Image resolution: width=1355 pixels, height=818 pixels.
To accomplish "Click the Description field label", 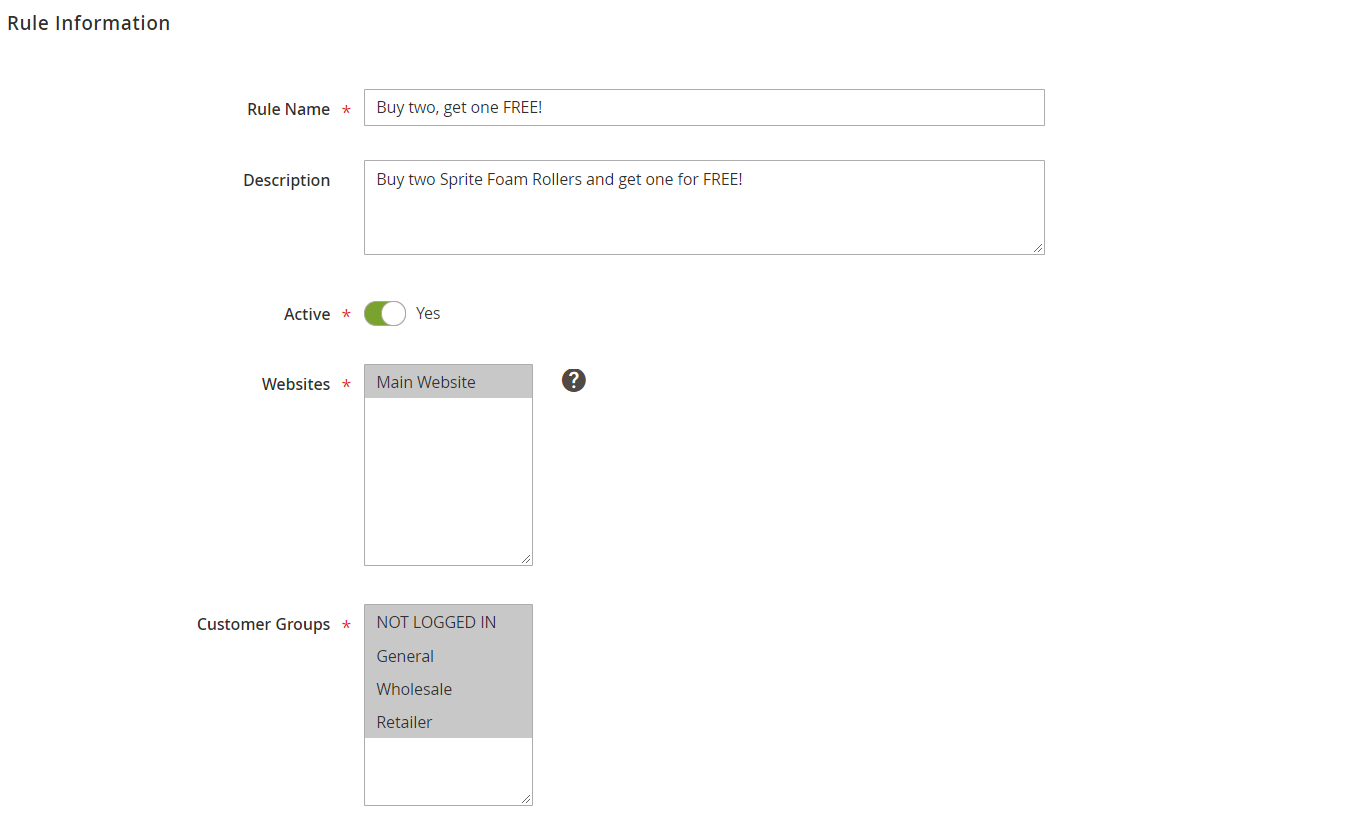I will point(286,180).
